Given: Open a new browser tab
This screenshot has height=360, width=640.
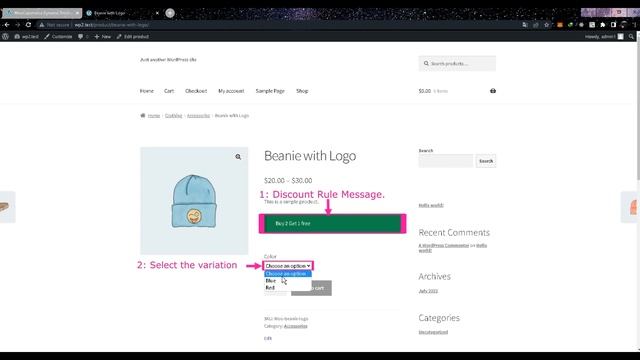Looking at the screenshot, I should tap(170, 13).
